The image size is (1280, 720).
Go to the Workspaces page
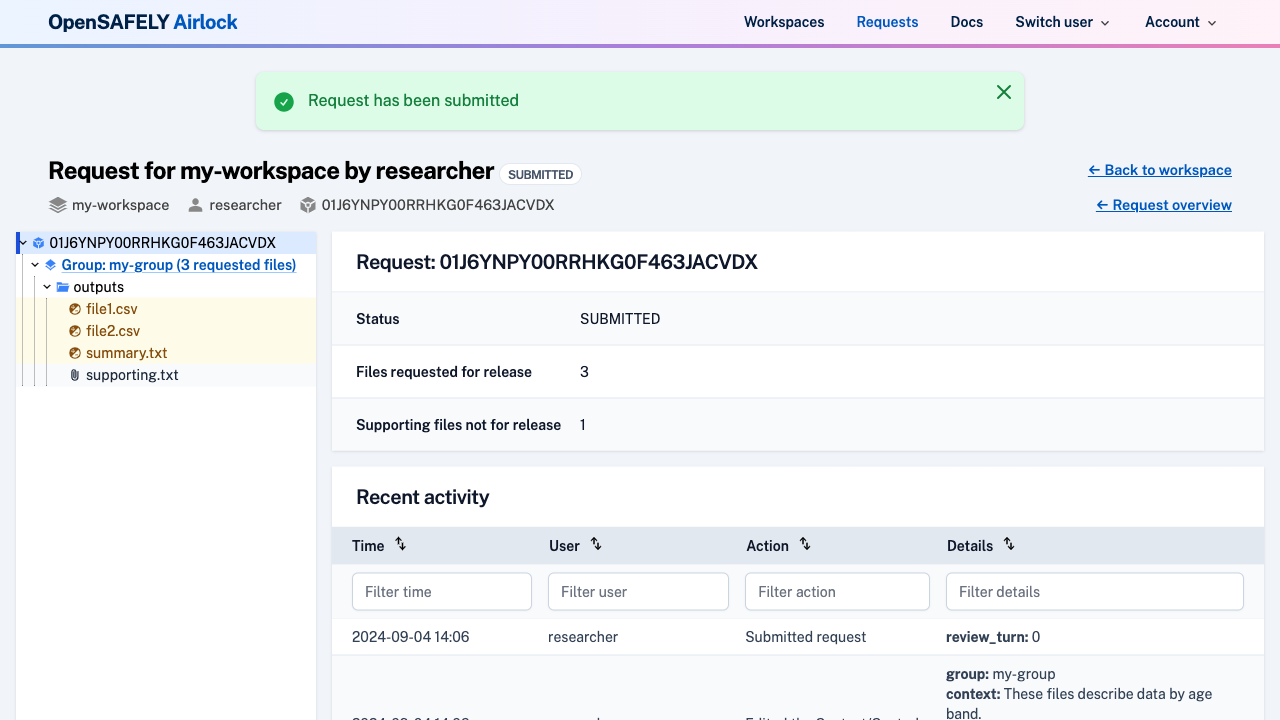coord(784,22)
